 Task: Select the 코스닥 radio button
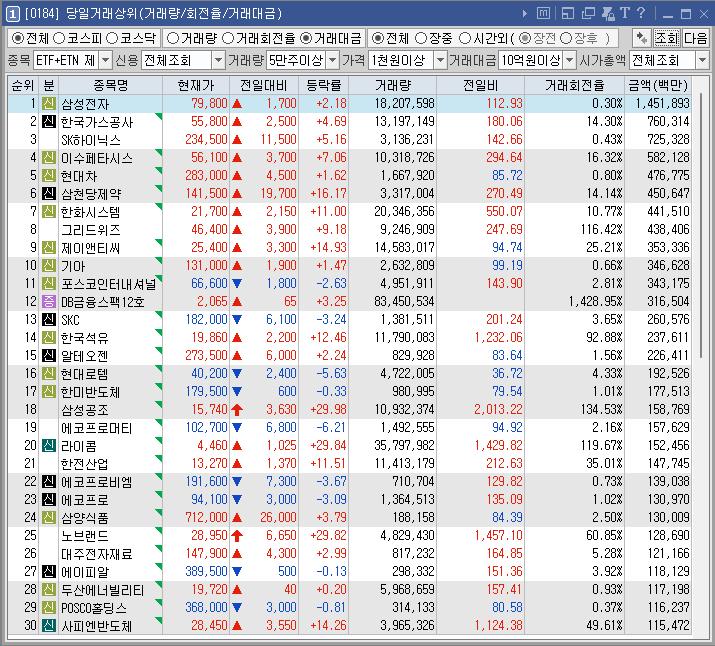tap(112, 38)
